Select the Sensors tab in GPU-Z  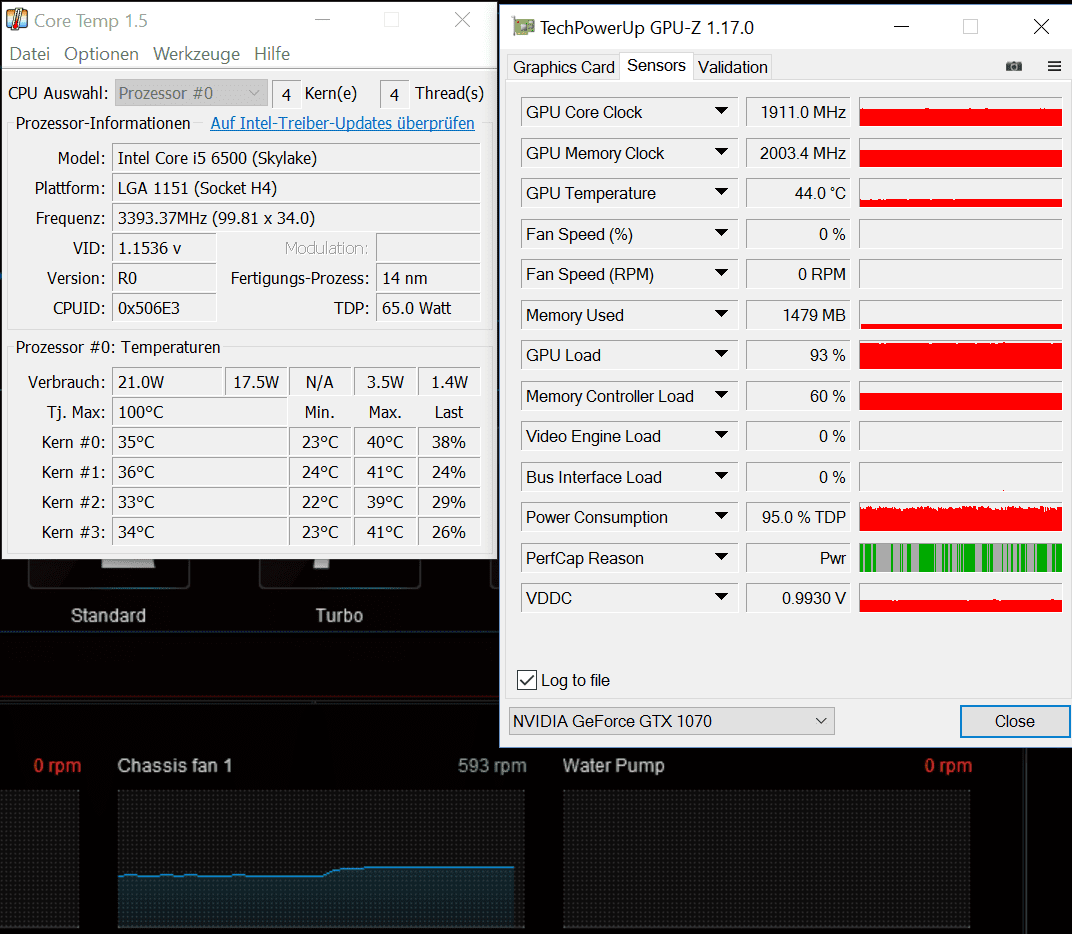pos(656,66)
